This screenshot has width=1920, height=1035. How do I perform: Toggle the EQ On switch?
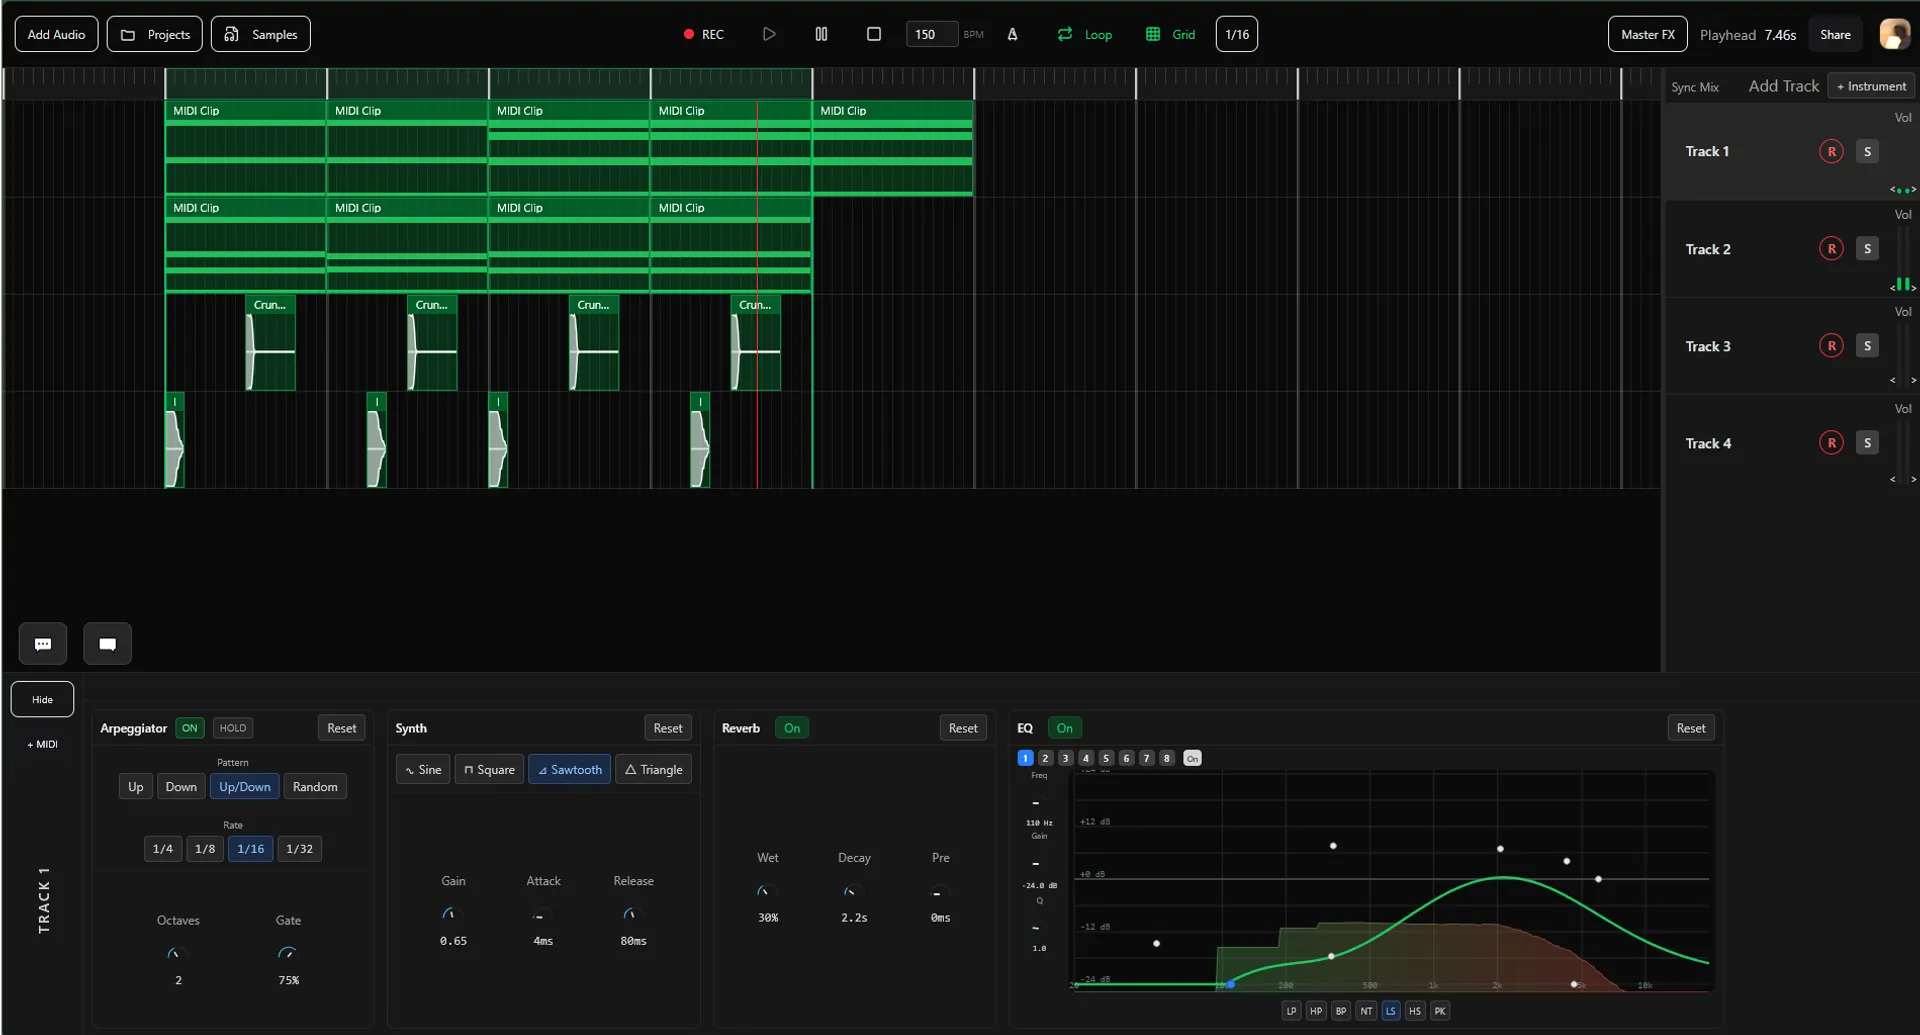[1065, 727]
